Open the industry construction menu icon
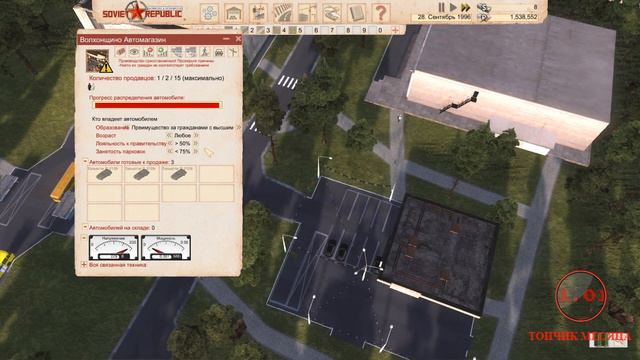Screen dimensions: 640x360 click(258, 13)
